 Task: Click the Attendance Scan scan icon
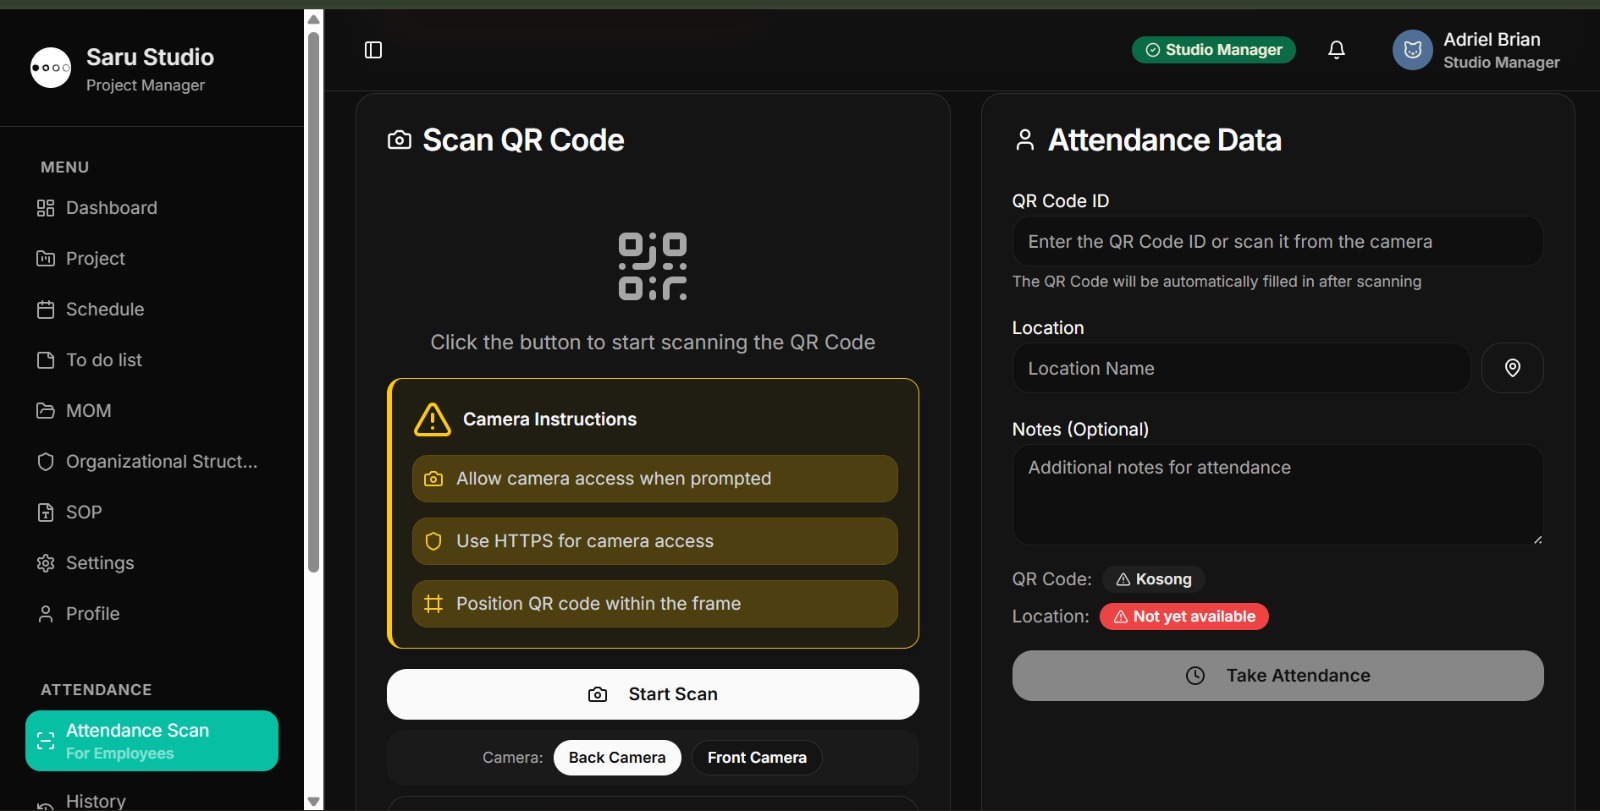(x=45, y=741)
